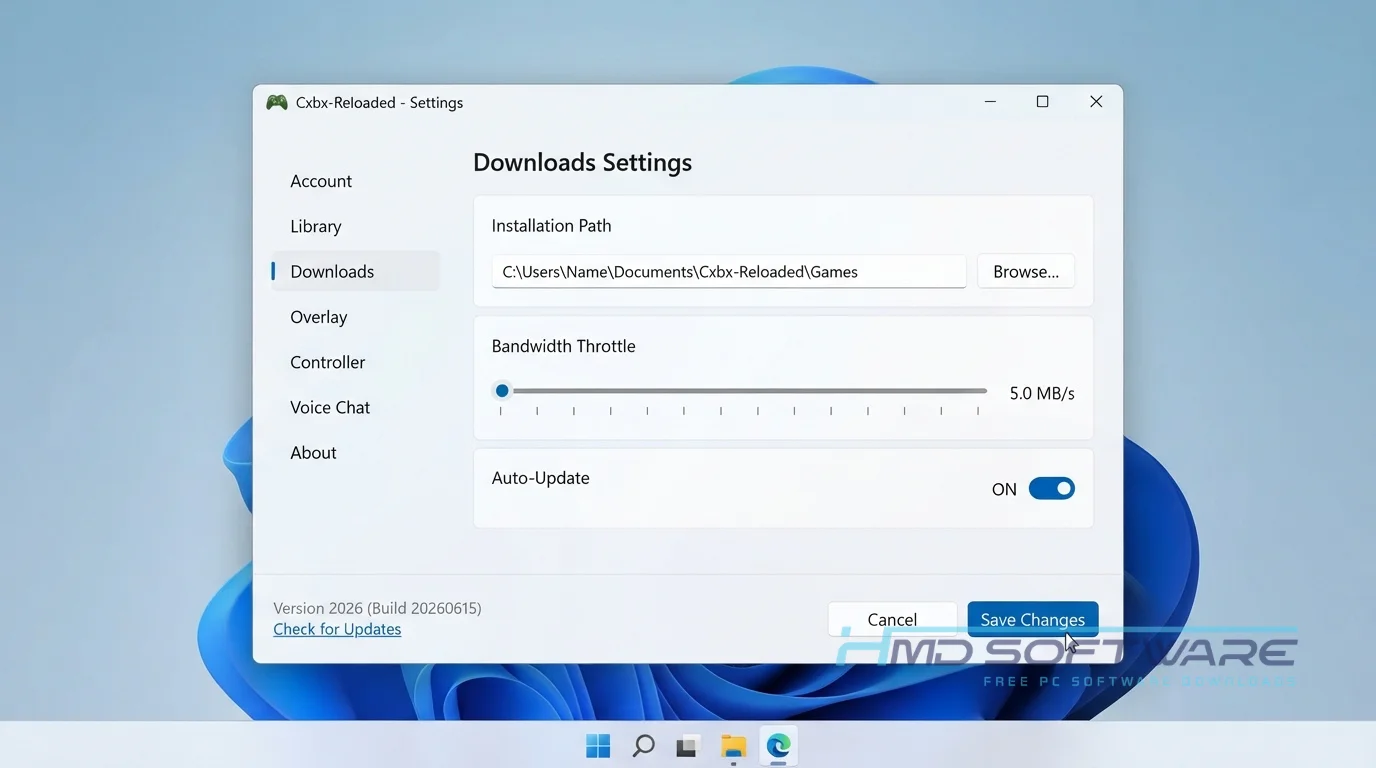Click the Auto-Update label
Screen dimensions: 1376x768
(540, 478)
